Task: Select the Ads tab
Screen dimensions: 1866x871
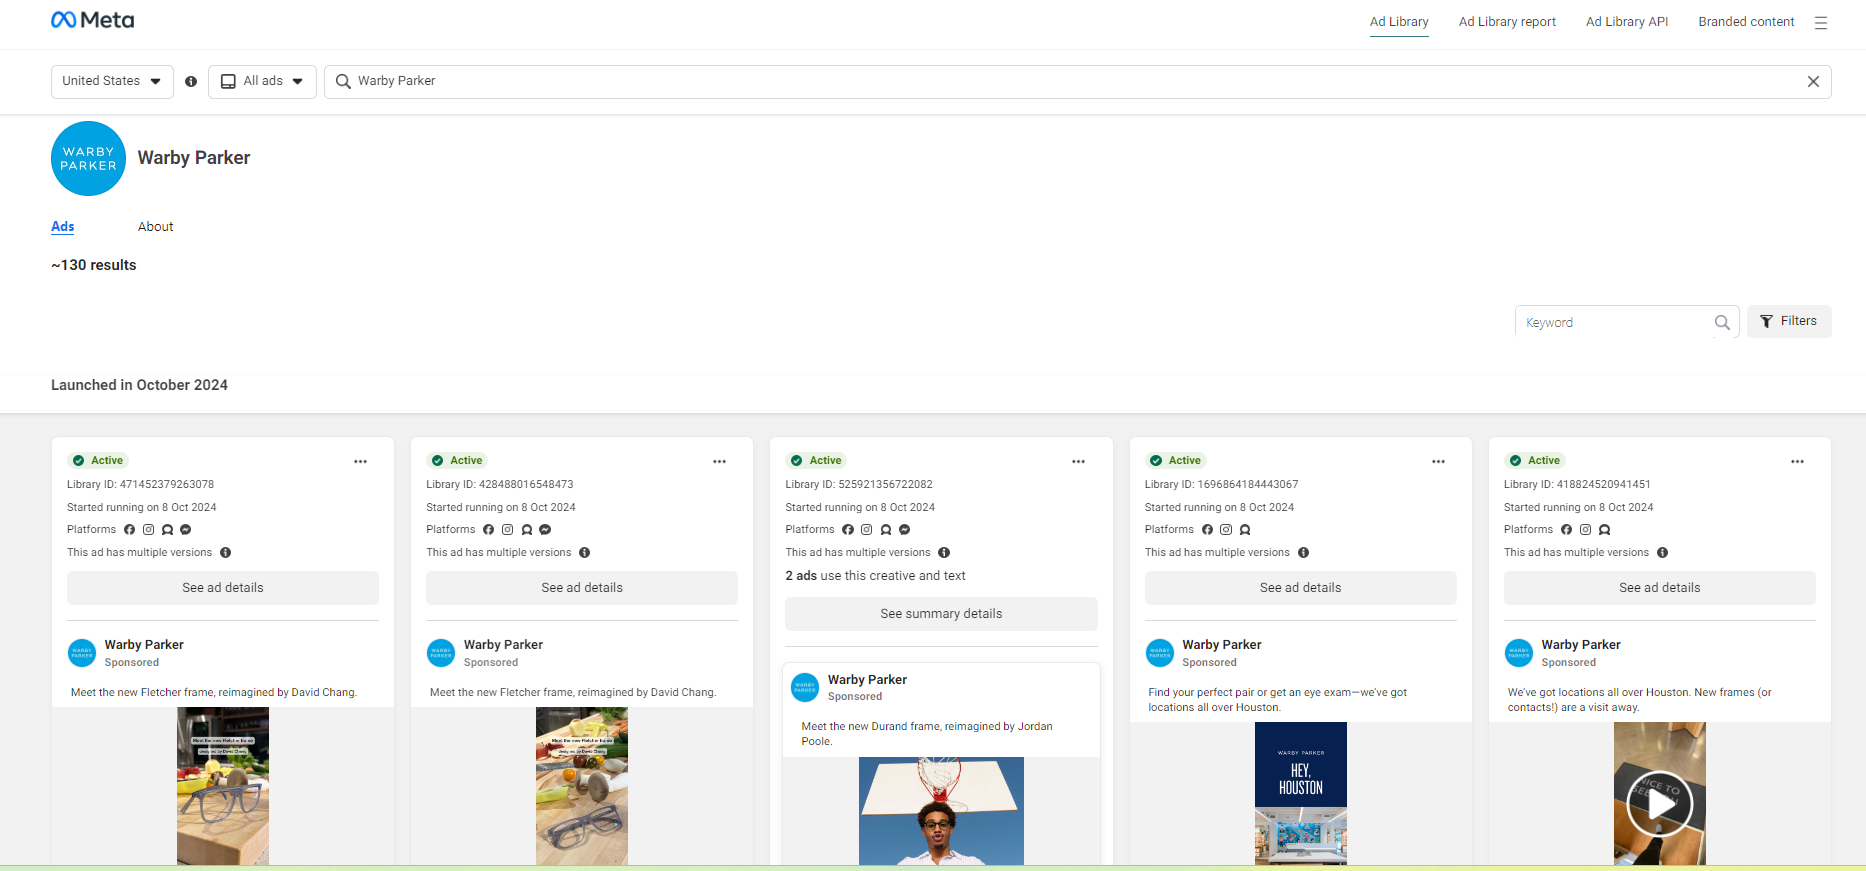Action: point(63,227)
